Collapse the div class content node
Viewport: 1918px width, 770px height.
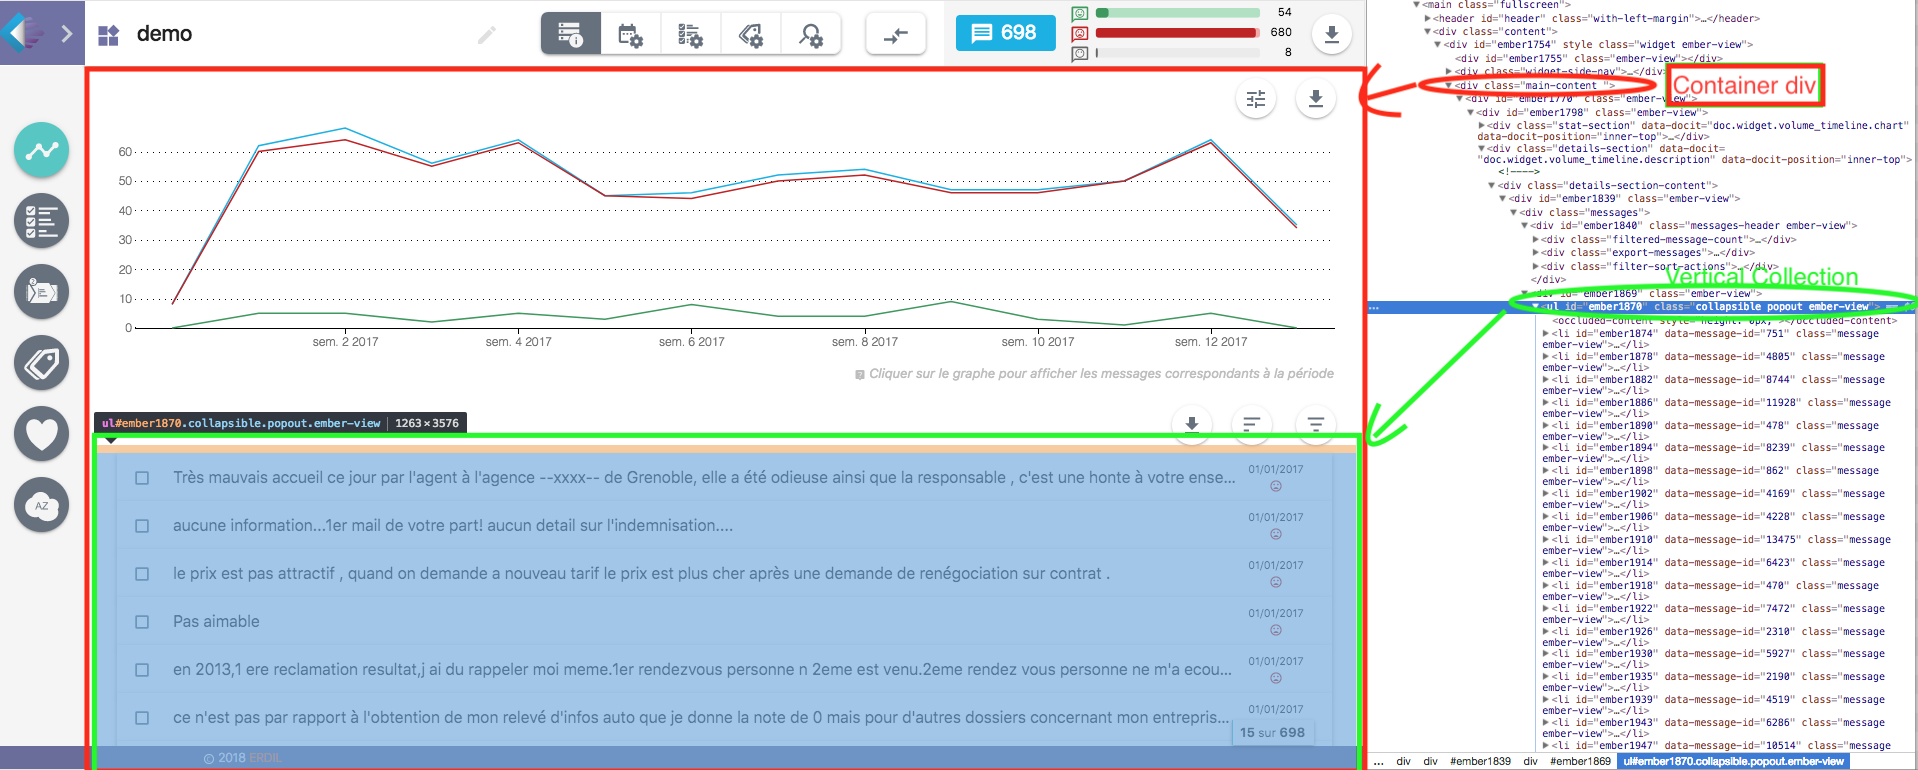point(1428,31)
